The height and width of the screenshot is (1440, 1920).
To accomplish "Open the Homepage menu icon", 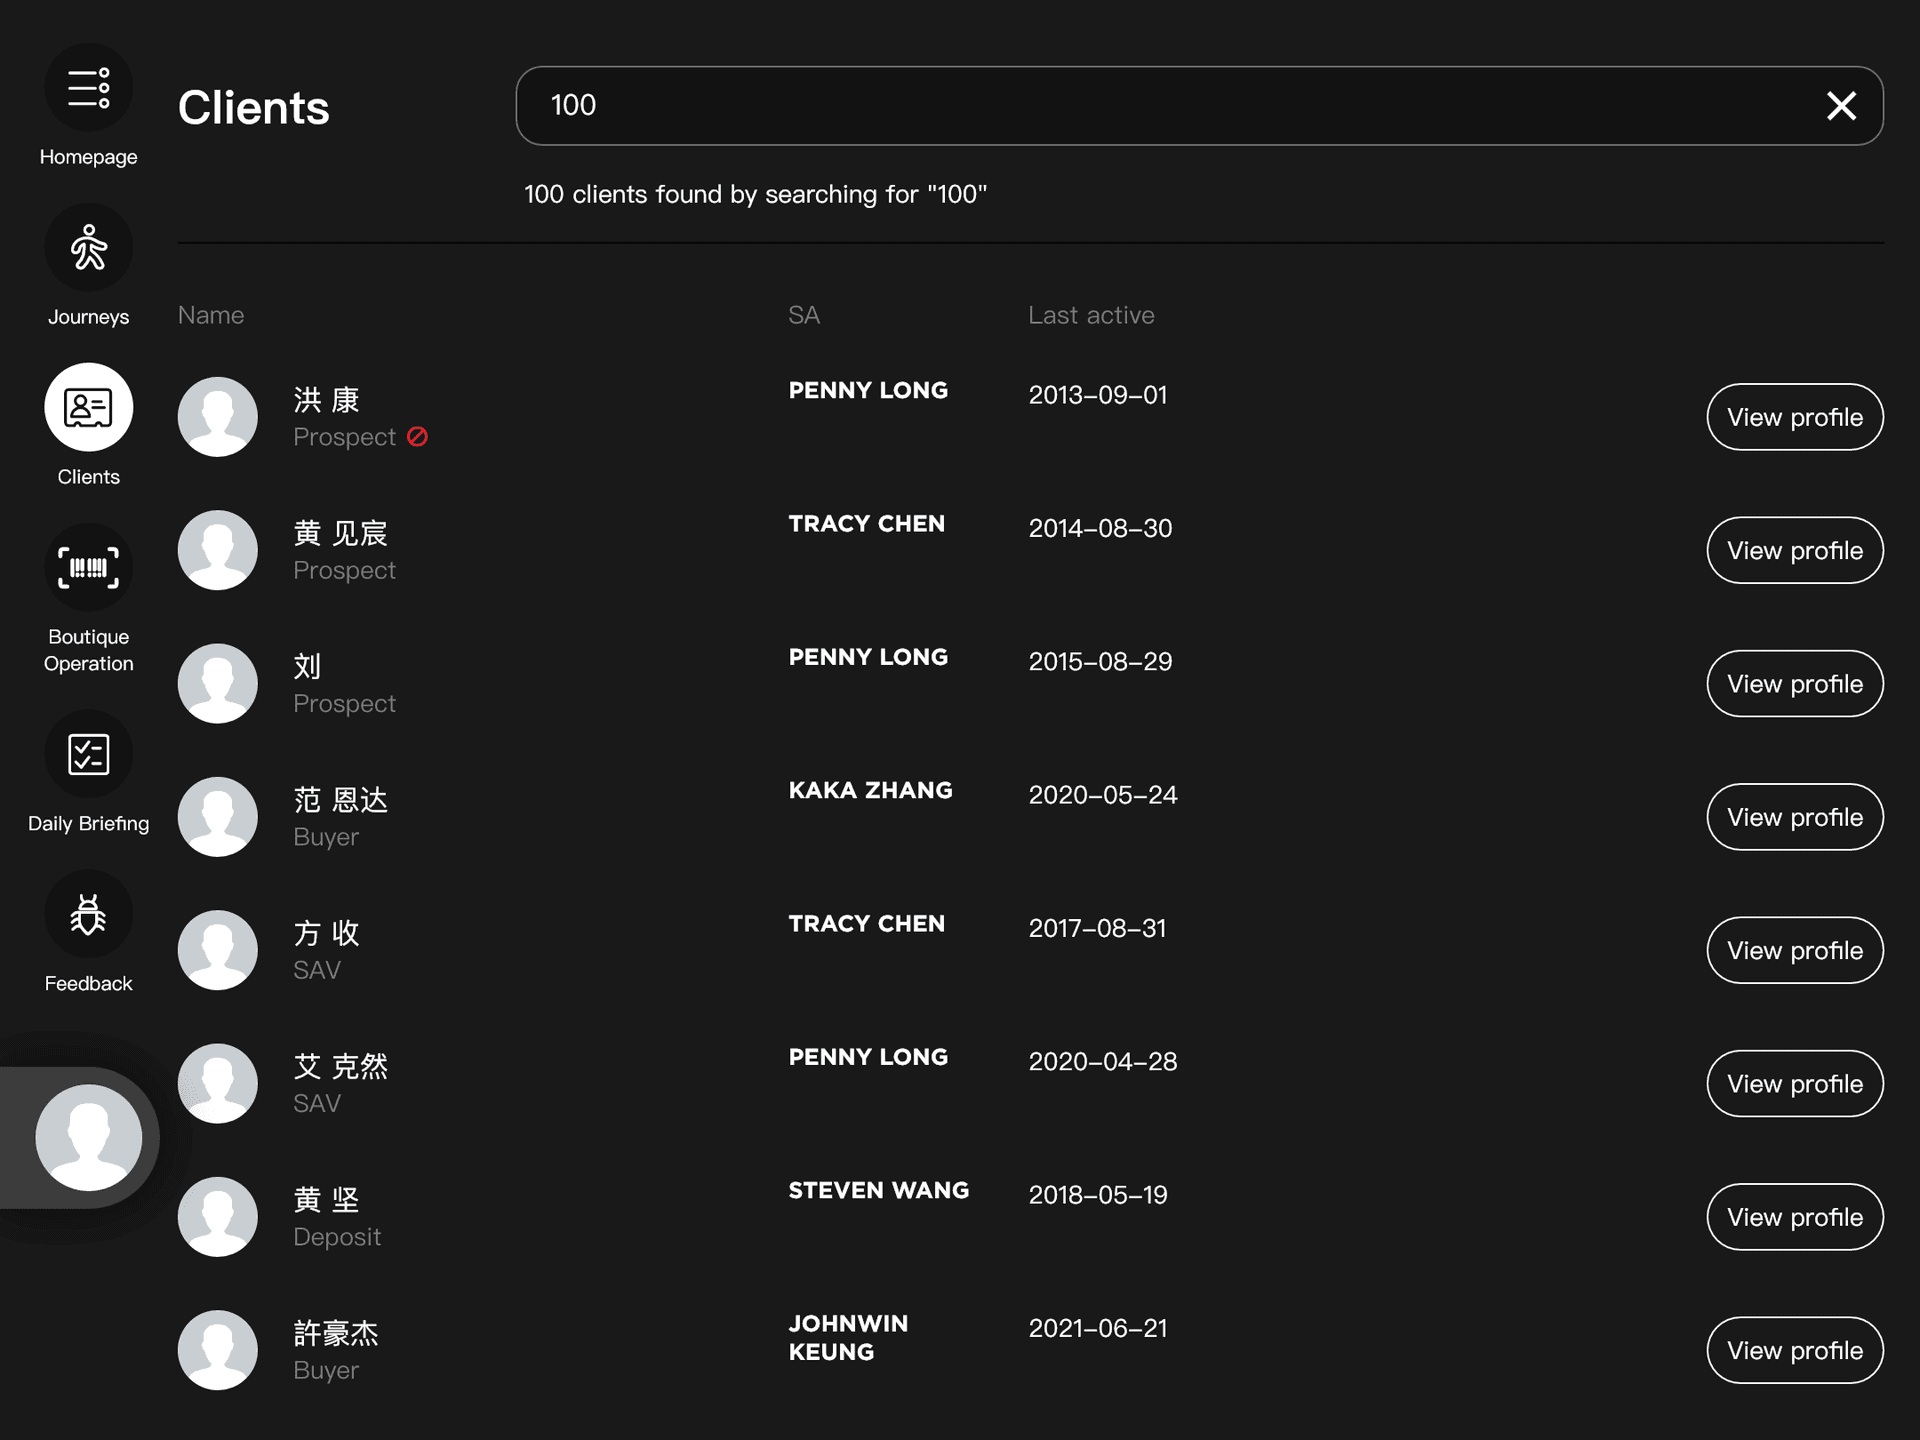I will (x=88, y=88).
